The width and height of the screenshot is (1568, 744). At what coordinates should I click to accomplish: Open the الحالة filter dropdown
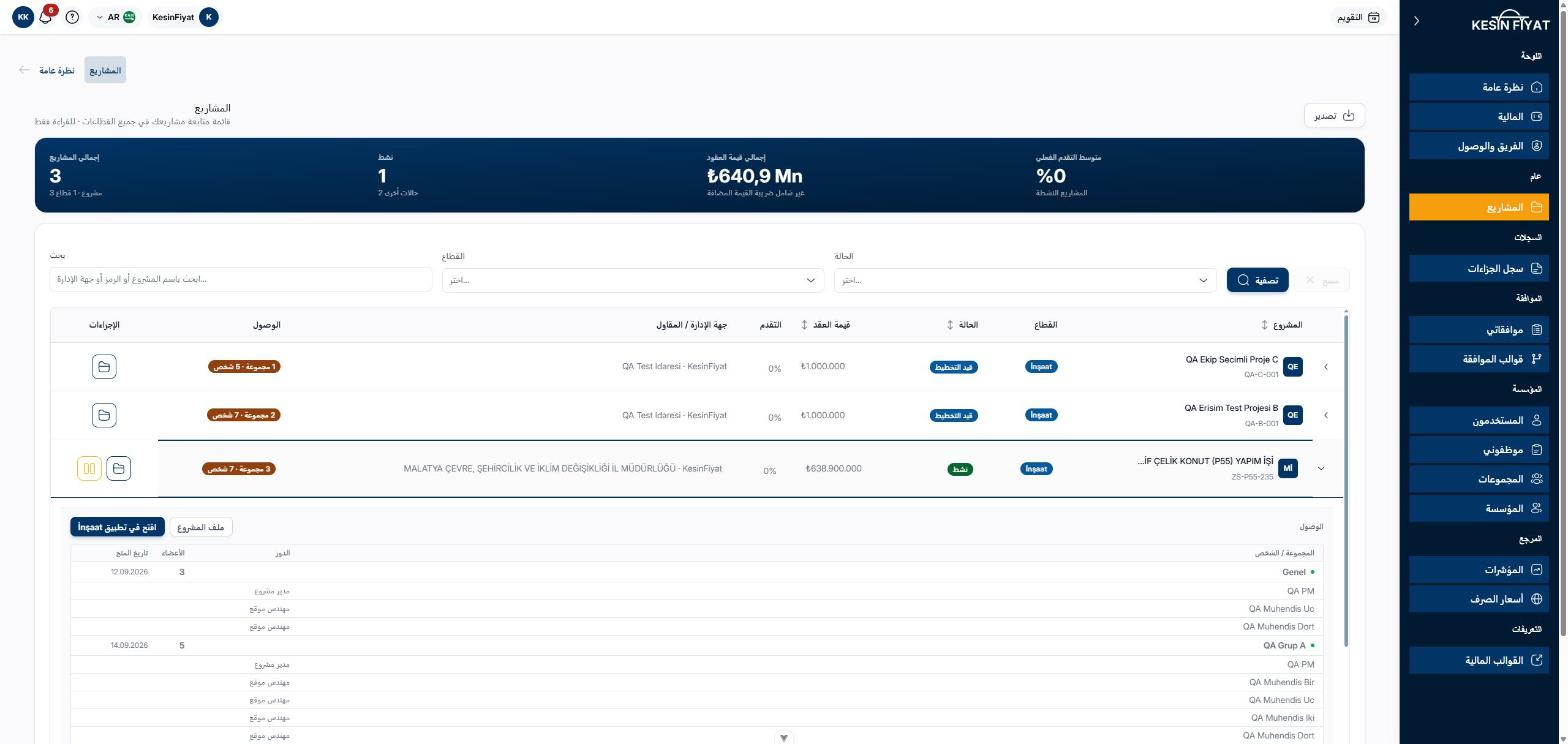1026,280
